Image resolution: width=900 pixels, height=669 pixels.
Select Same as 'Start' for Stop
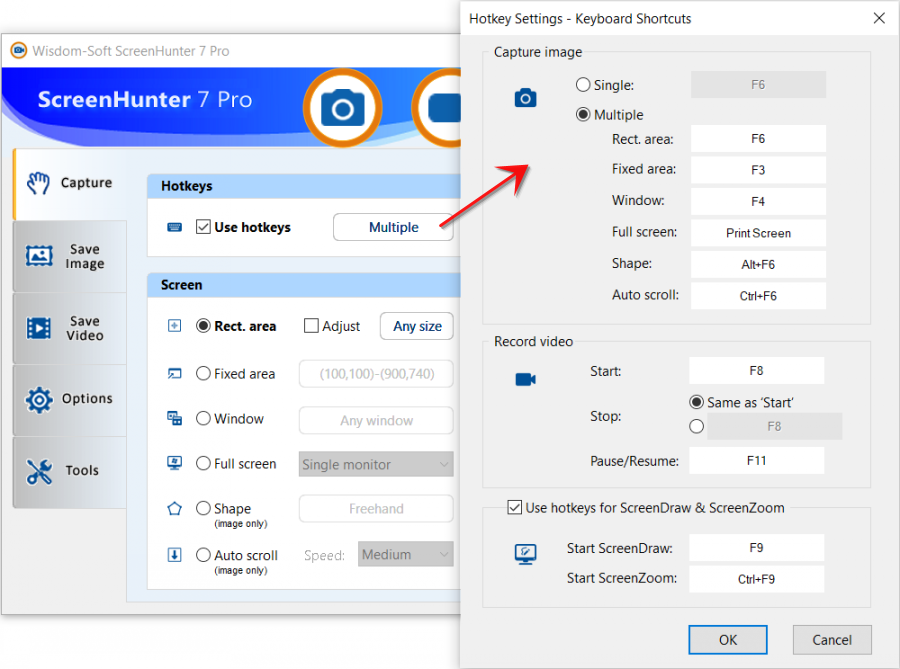click(696, 402)
